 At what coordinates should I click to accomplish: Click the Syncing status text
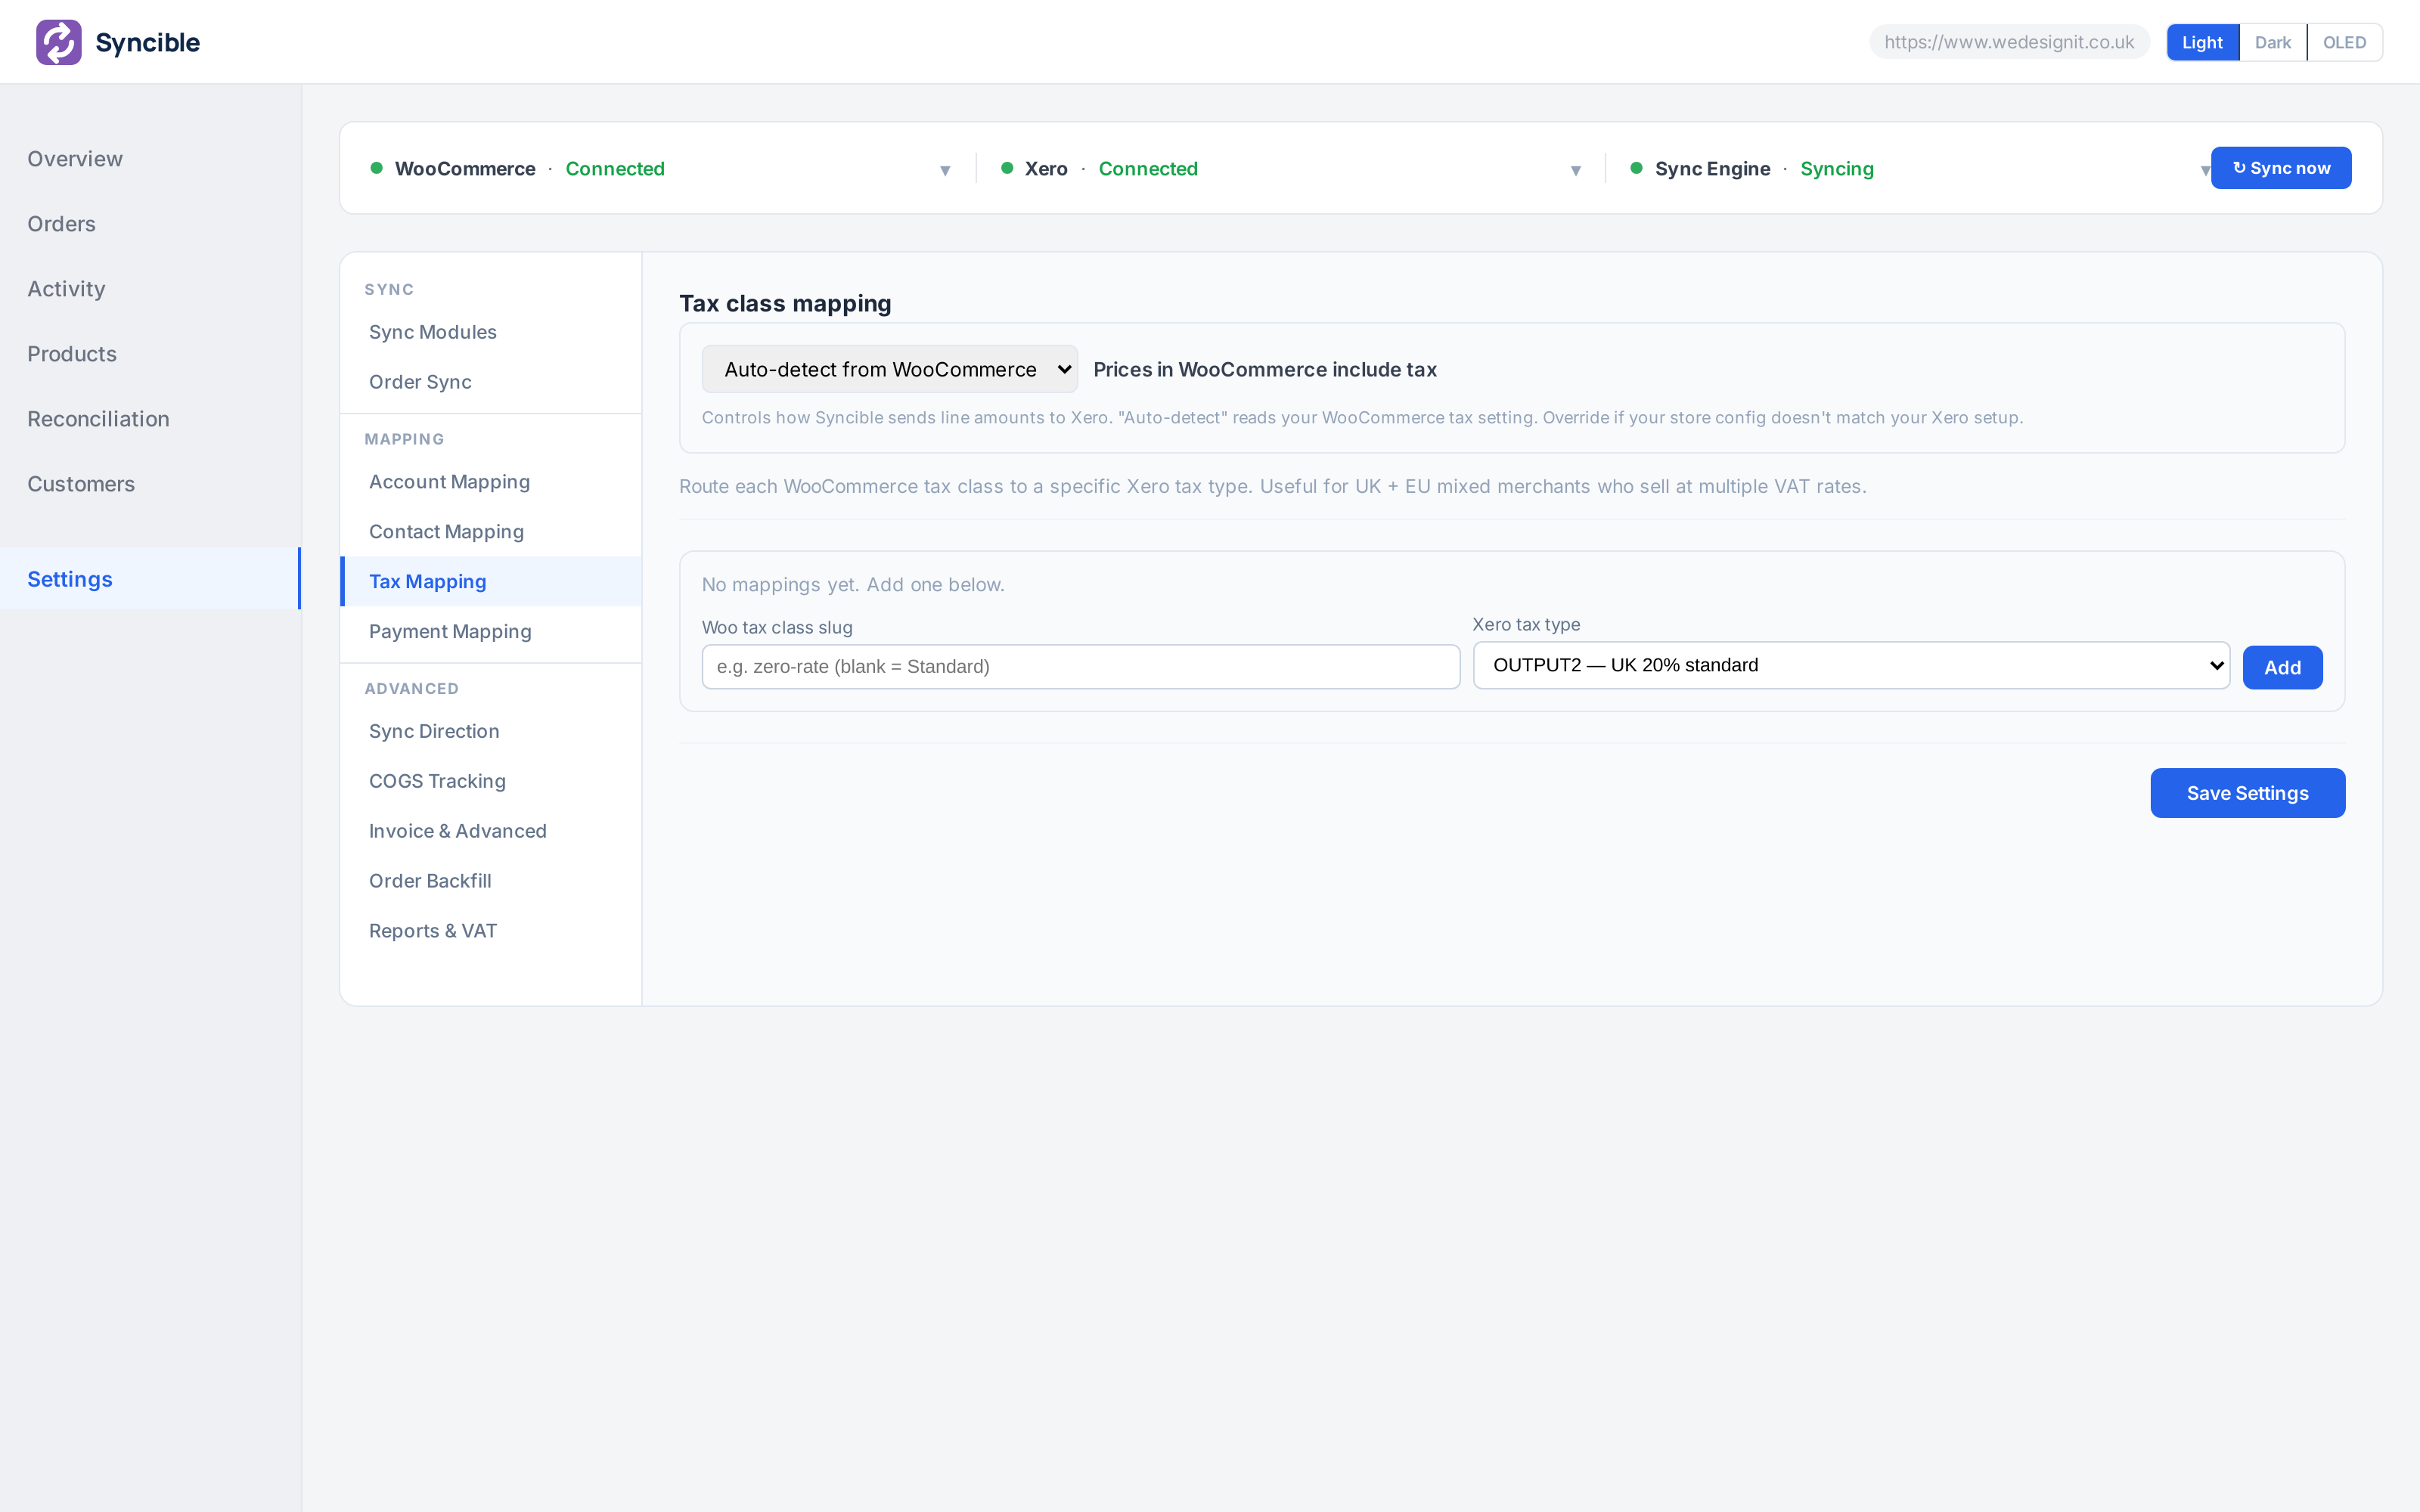pos(1837,169)
